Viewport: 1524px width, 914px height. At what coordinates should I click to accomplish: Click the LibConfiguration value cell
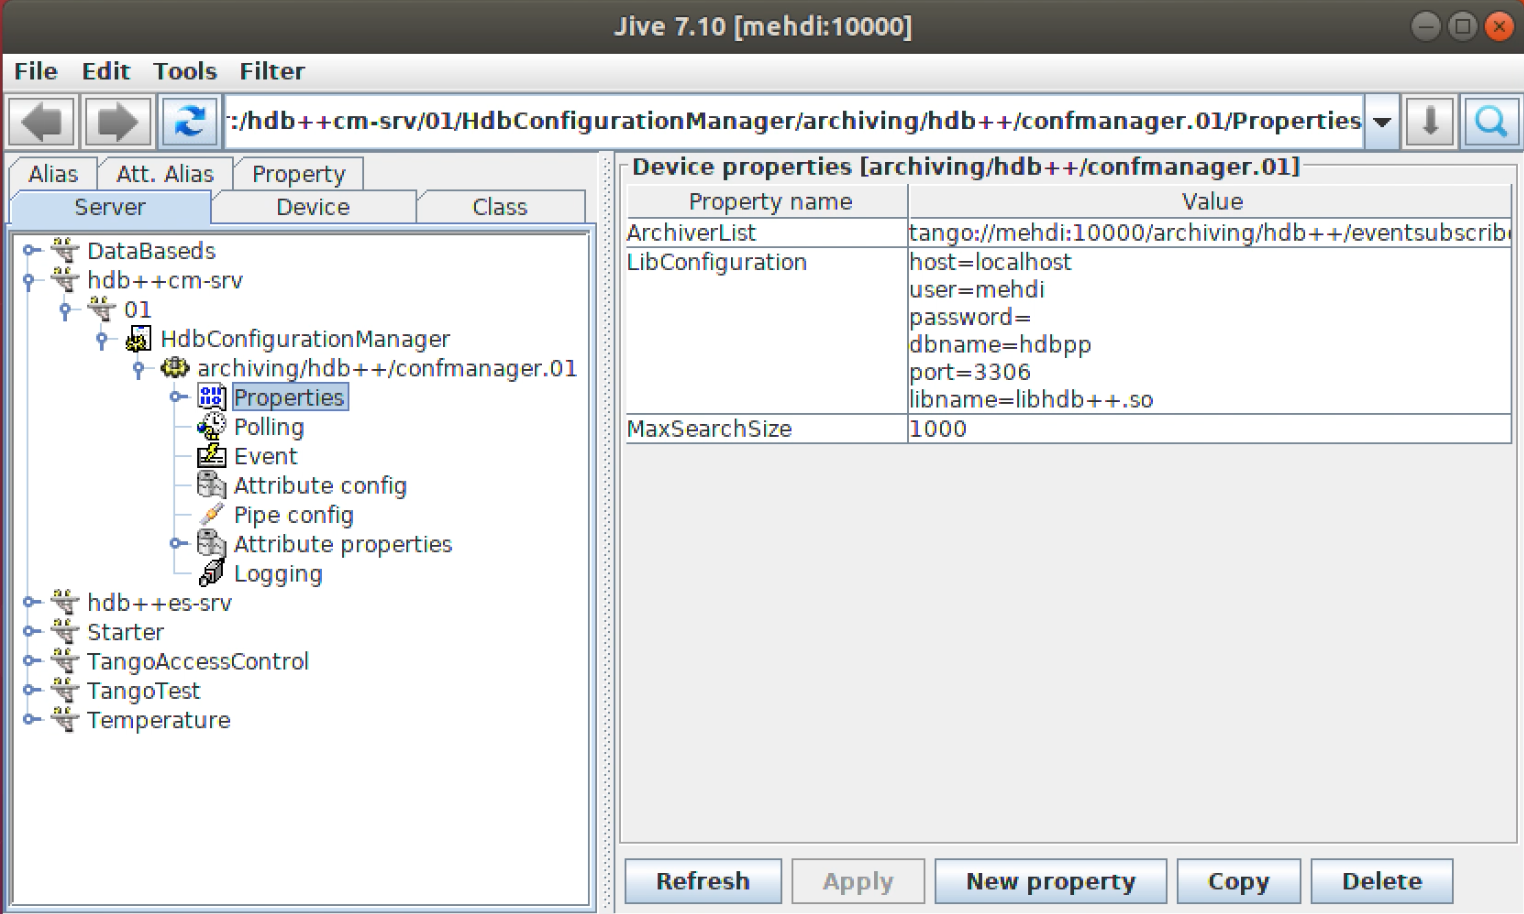point(1209,330)
